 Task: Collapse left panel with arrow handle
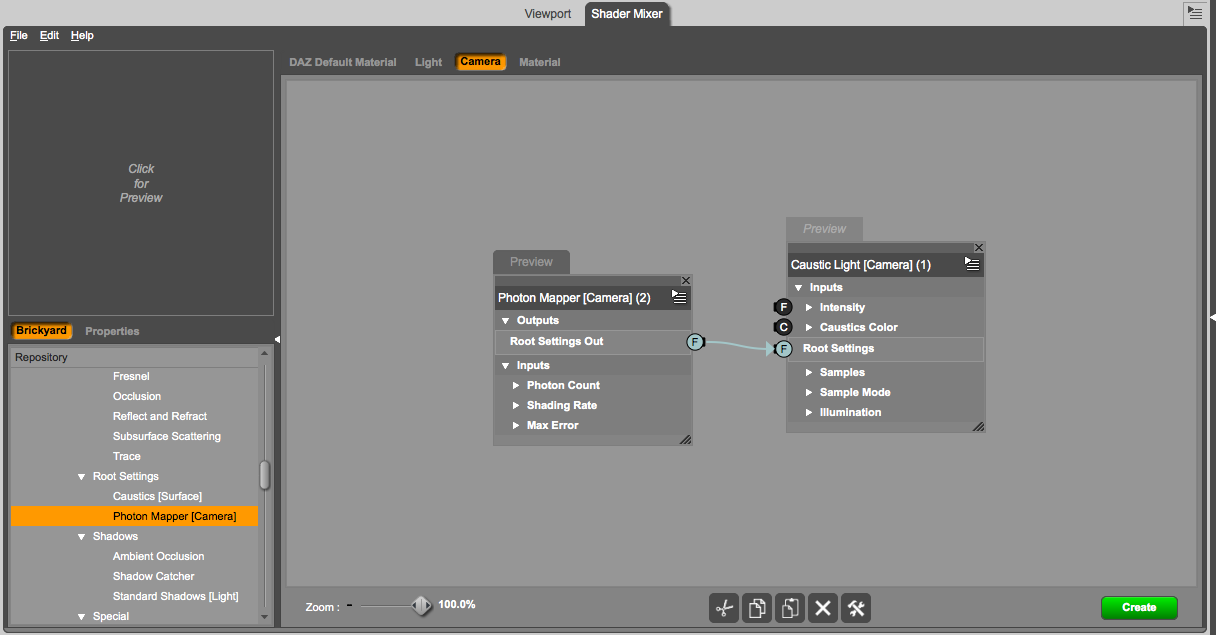pyautogui.click(x=277, y=339)
